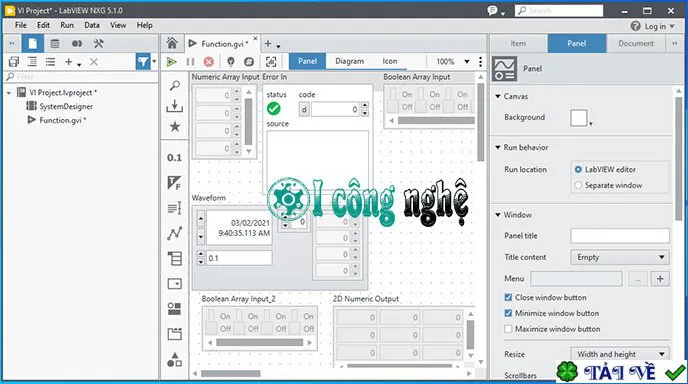Click the Menu add plus button
The height and width of the screenshot is (384, 688).
(660, 279)
